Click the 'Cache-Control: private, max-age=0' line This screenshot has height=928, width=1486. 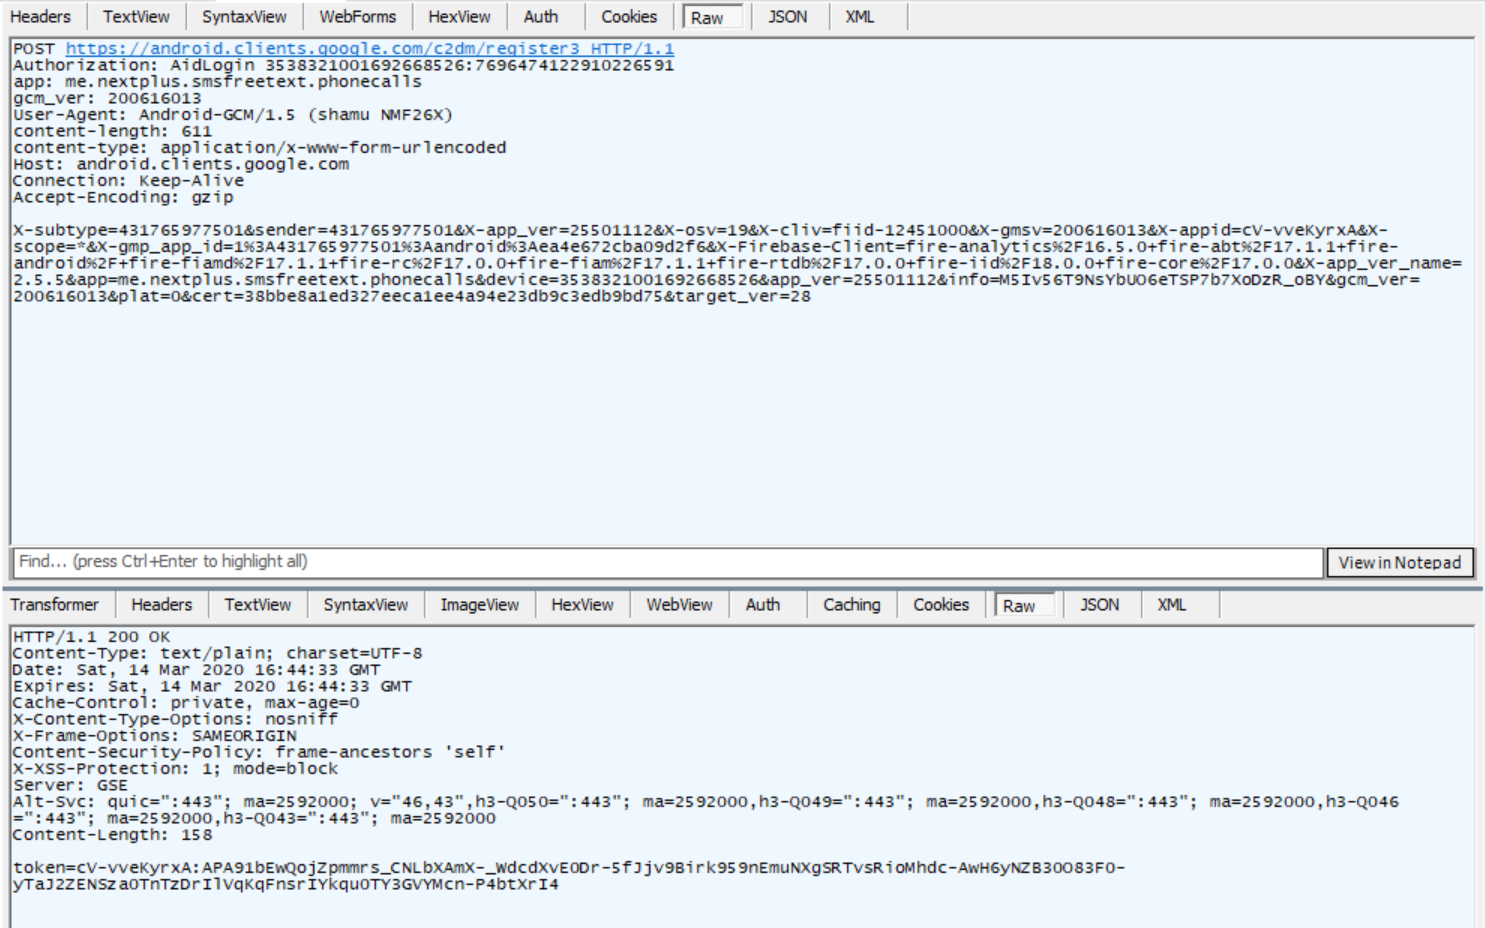pyautogui.click(x=186, y=703)
